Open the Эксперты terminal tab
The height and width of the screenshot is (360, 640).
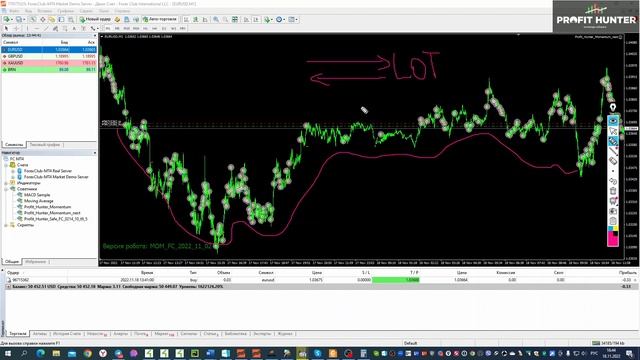tap(262, 334)
